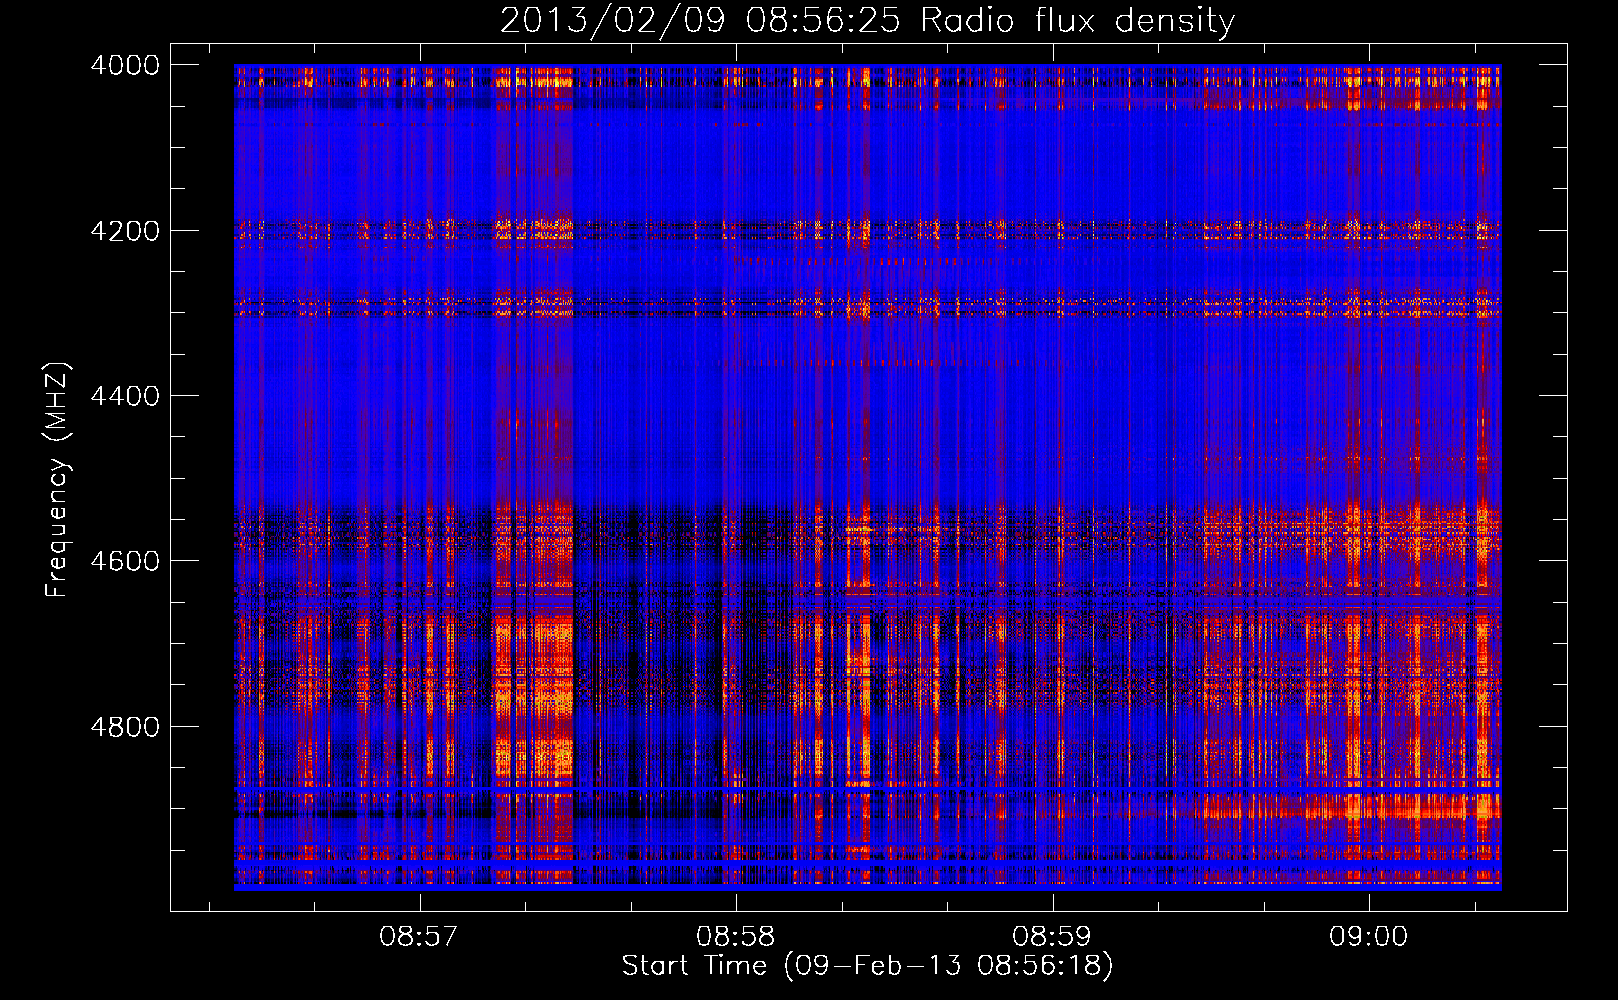This screenshot has height=1000, width=1618.
Task: Click the 08:57 time axis label
Action: 419,936
